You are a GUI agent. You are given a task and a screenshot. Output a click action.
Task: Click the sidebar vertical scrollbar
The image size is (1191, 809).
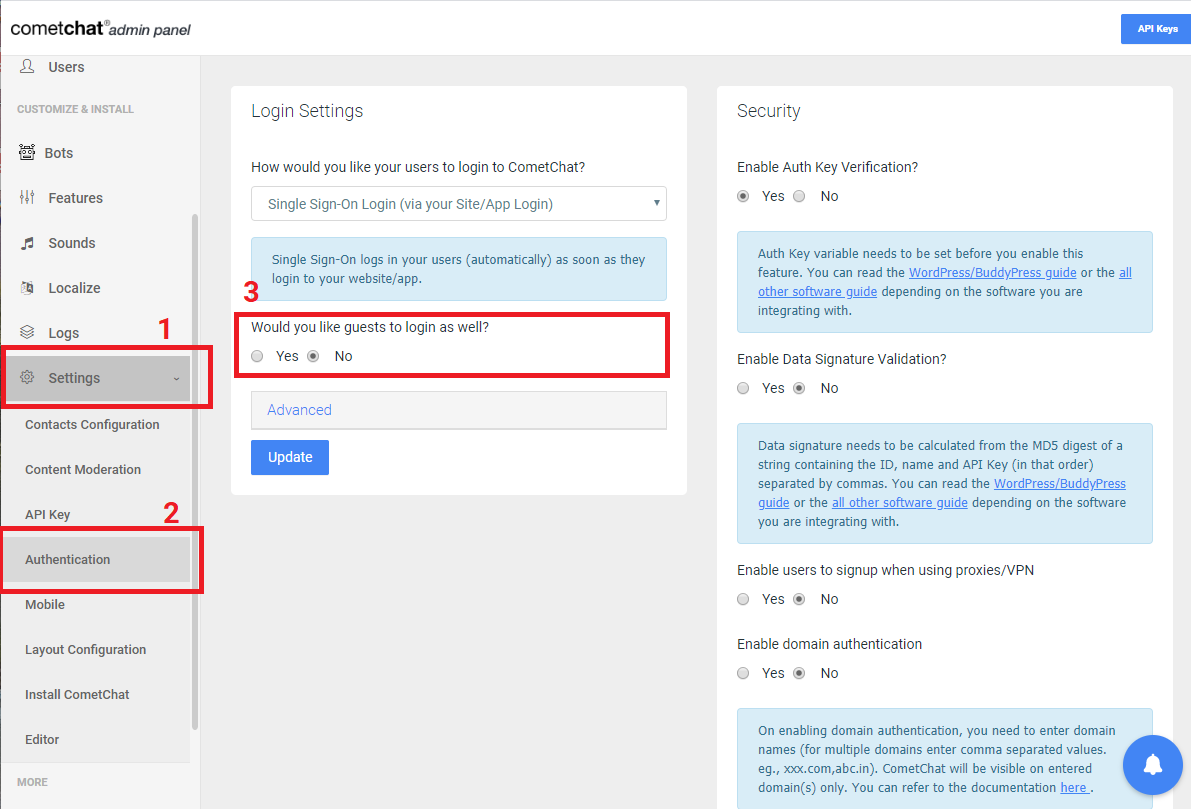[195, 471]
